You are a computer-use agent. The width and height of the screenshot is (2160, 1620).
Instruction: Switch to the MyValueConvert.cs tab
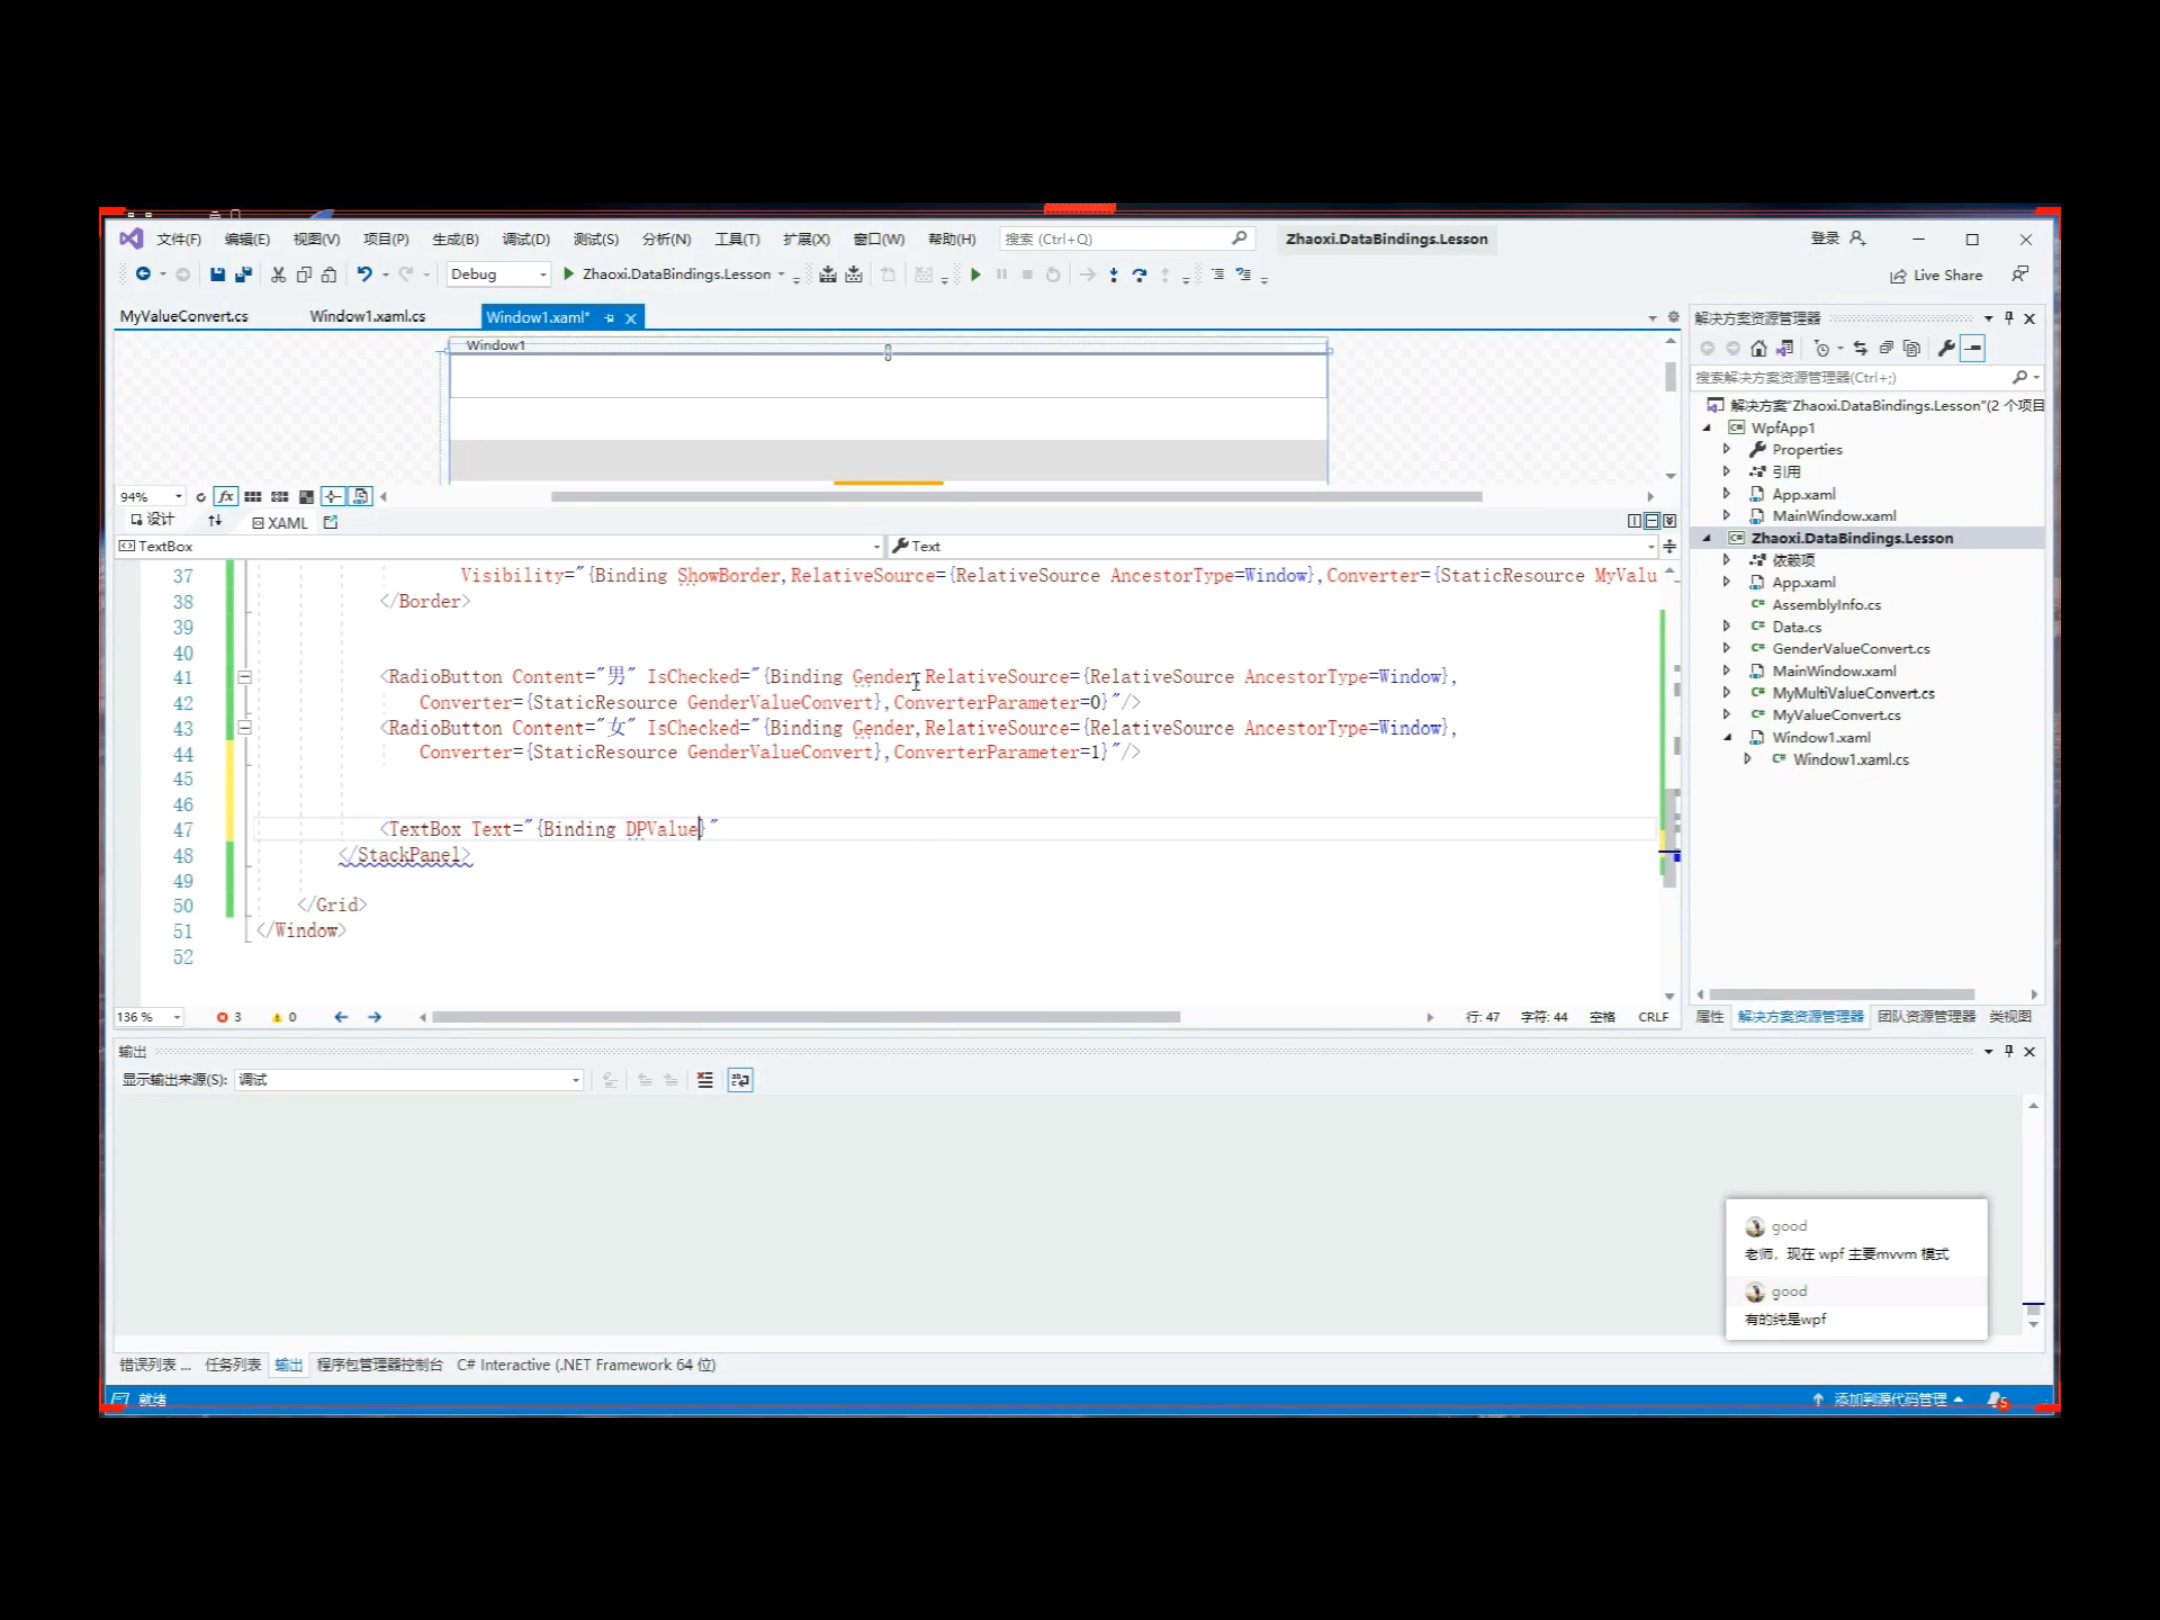pos(184,316)
